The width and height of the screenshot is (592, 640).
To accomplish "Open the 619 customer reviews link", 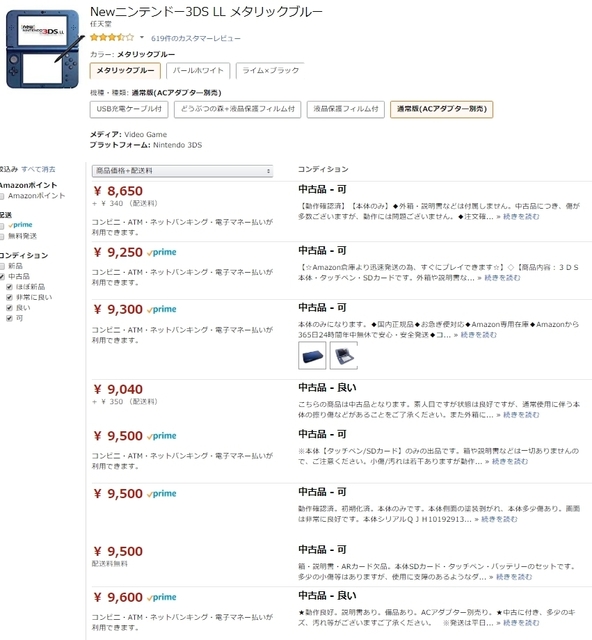I will point(196,38).
